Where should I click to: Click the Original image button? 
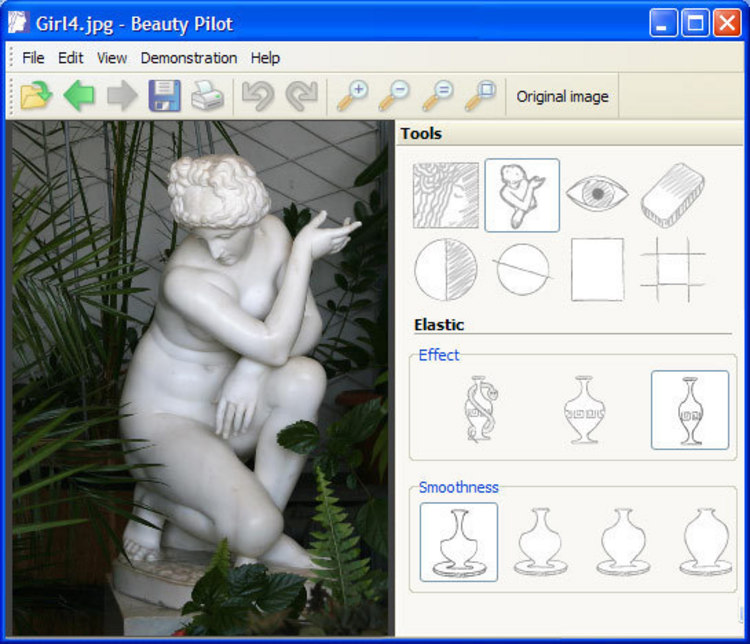coord(561,97)
